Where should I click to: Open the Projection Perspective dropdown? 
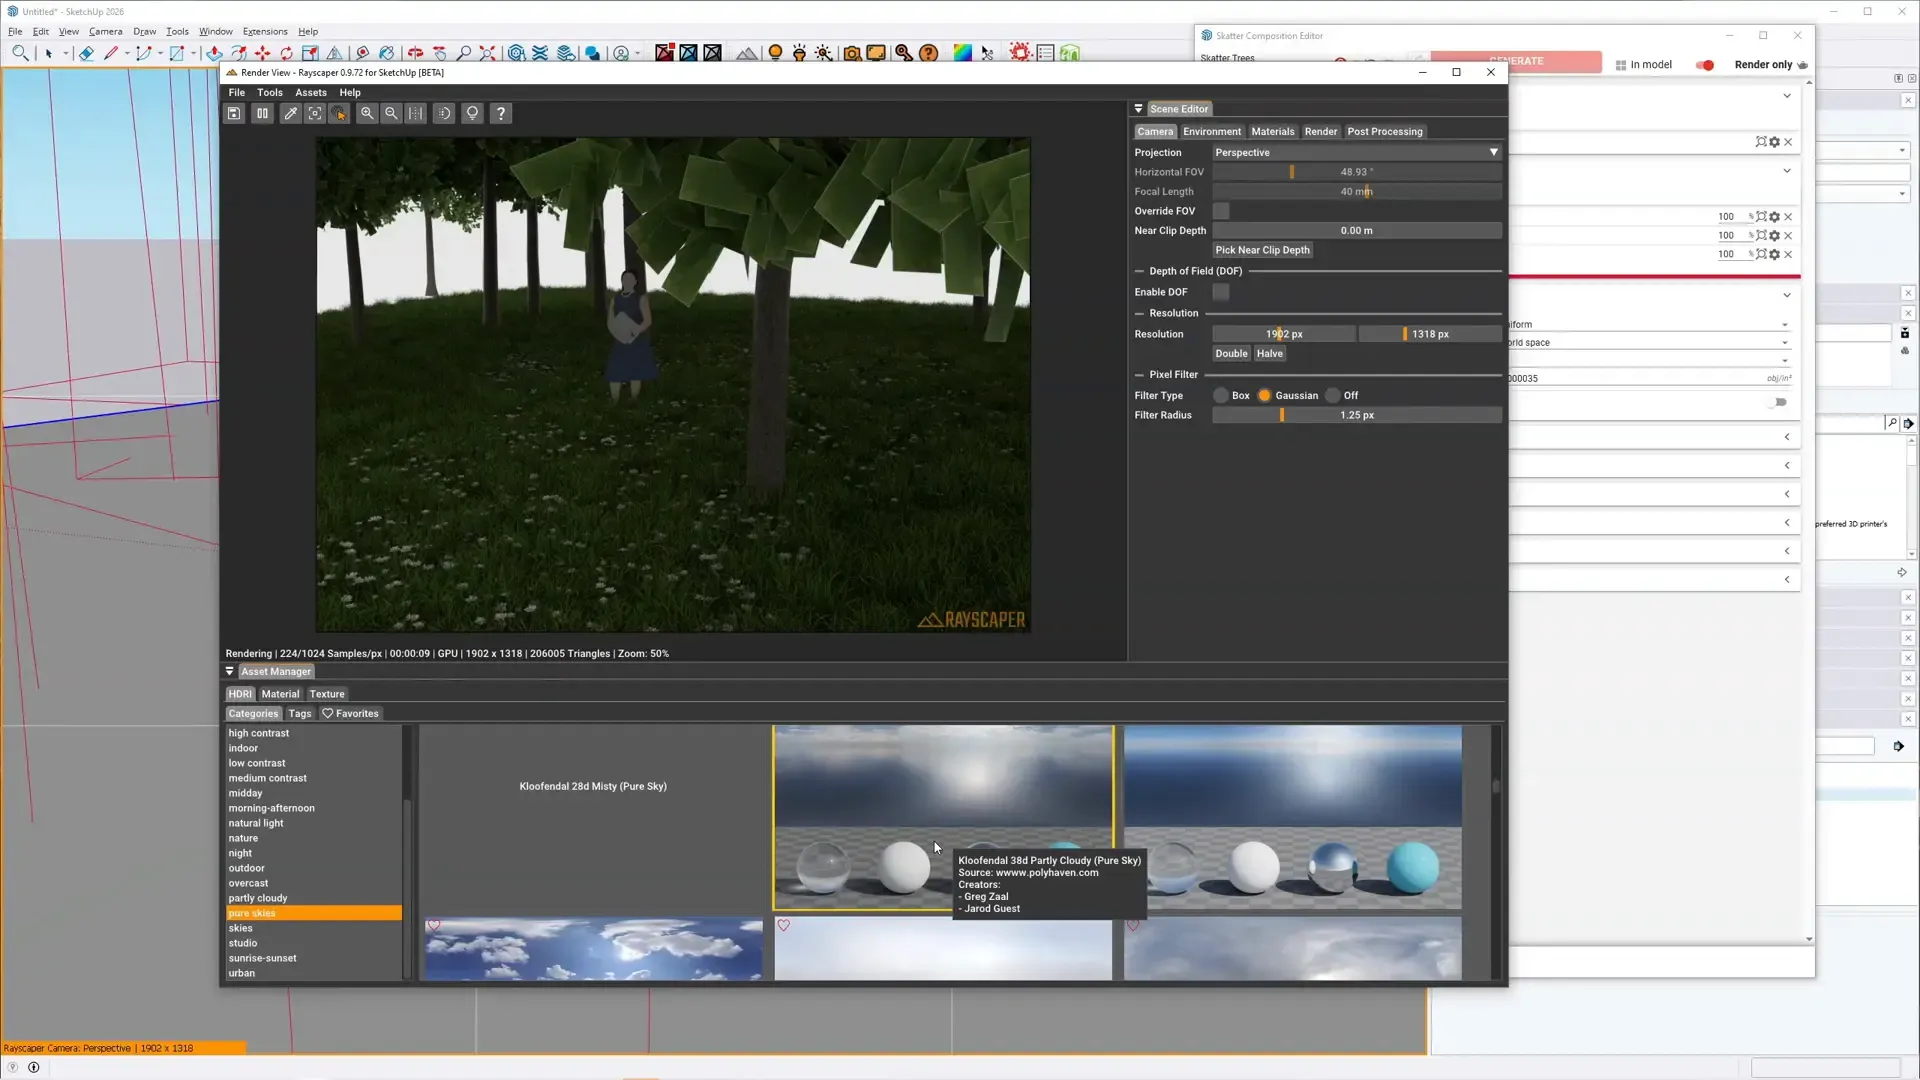coord(1357,153)
